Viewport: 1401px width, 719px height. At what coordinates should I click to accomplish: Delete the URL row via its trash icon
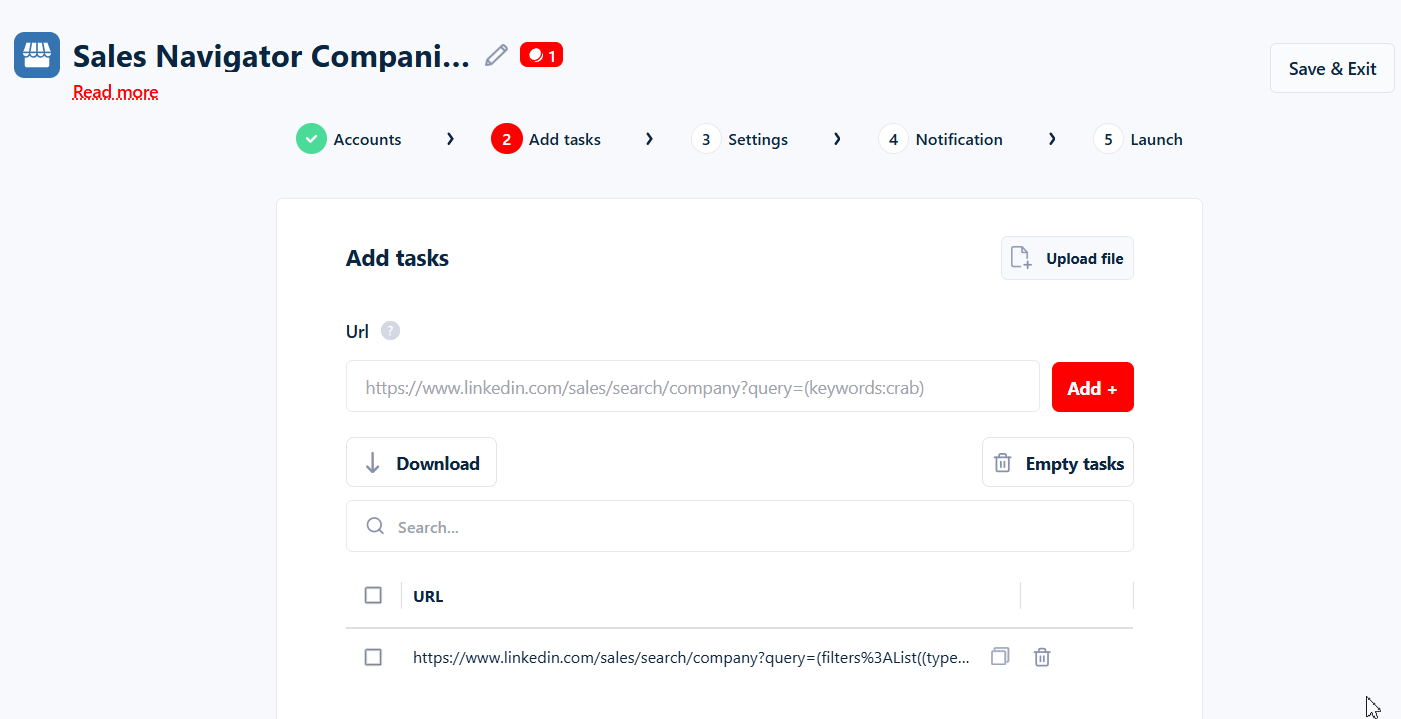tap(1041, 656)
